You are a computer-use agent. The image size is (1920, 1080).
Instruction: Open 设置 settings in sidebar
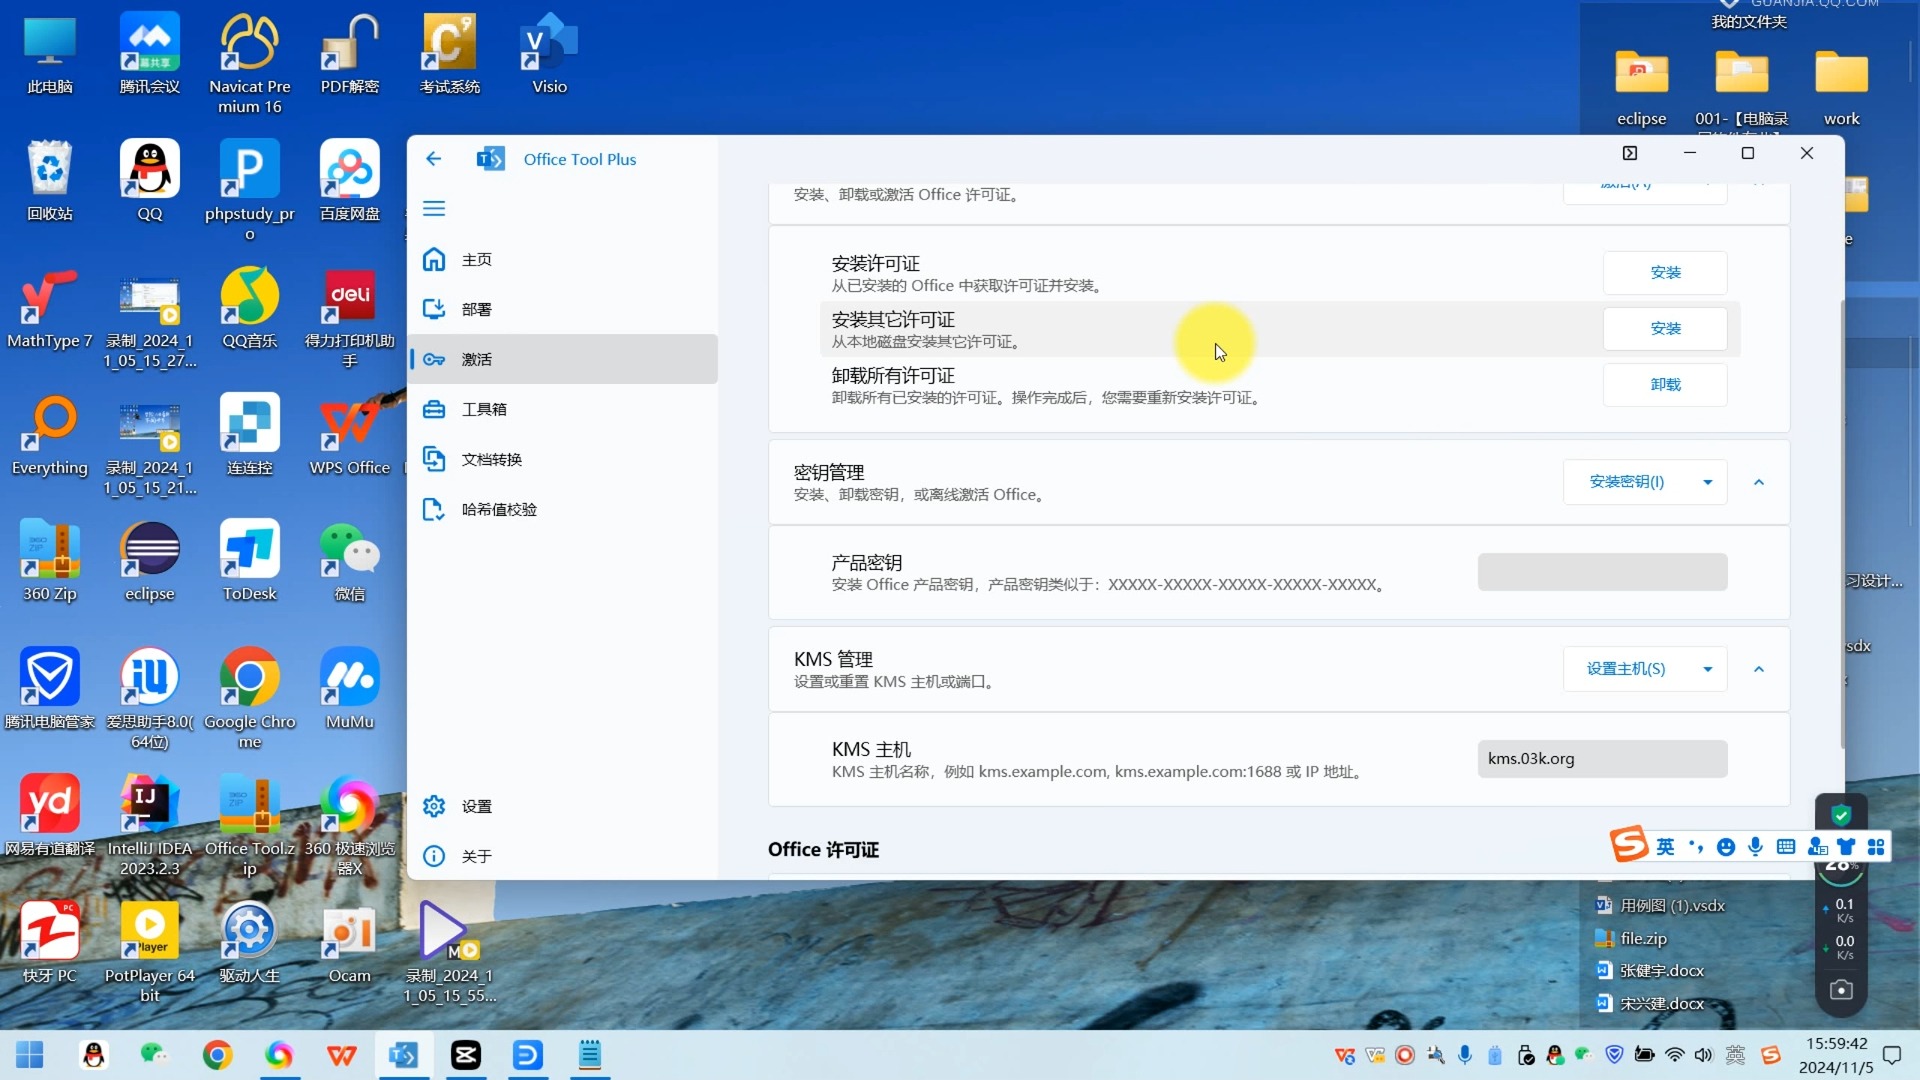click(563, 806)
